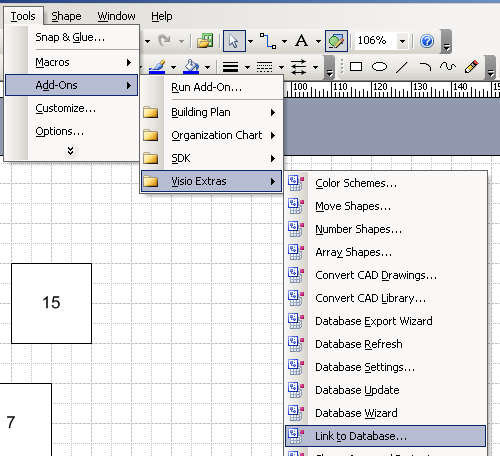This screenshot has height=456, width=500.
Task: Select the Add-Ons menu item
Action: point(72,85)
